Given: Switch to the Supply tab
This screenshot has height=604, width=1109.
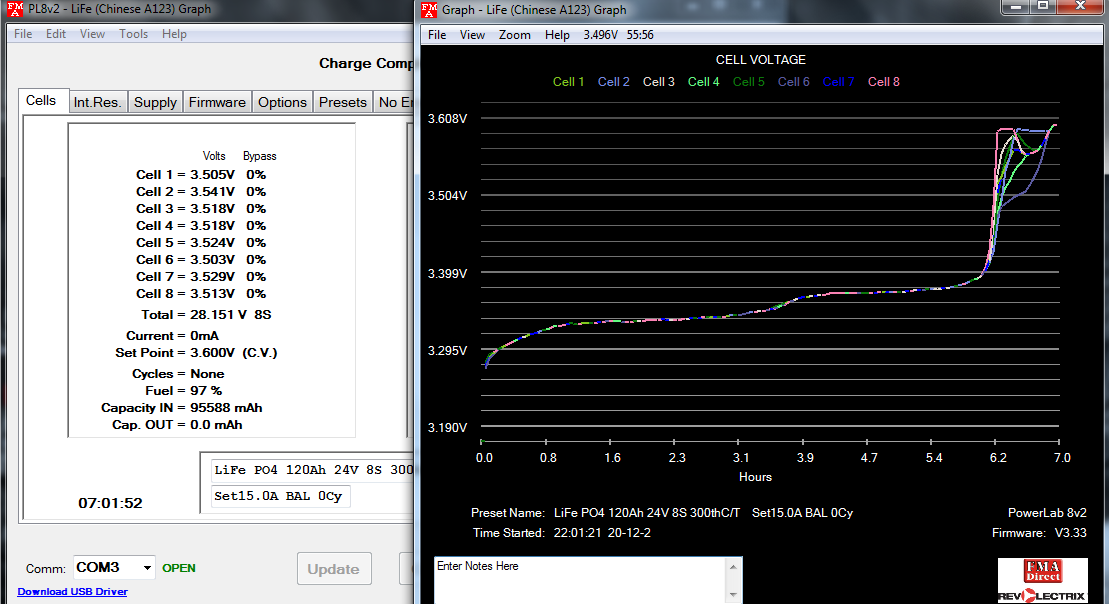Looking at the screenshot, I should 155,102.
